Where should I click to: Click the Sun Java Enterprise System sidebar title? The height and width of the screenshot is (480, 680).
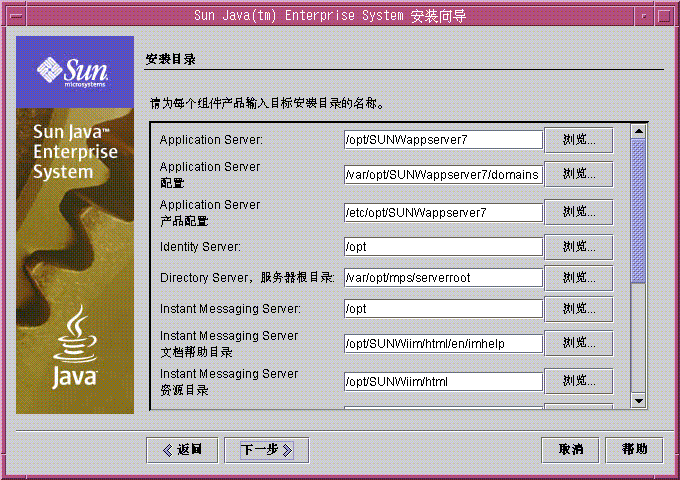[x=75, y=152]
